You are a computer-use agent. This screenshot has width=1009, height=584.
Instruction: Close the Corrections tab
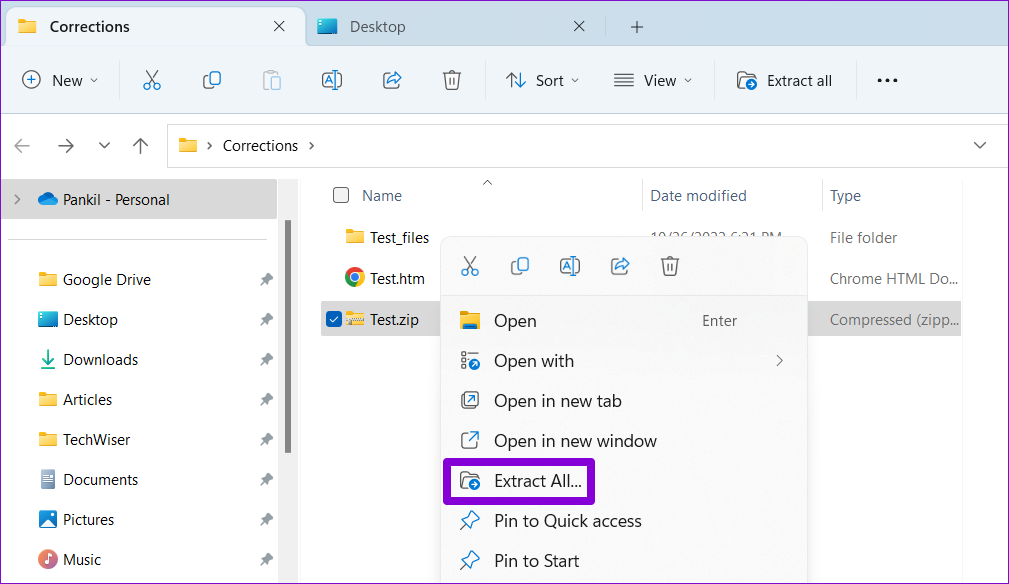point(279,26)
